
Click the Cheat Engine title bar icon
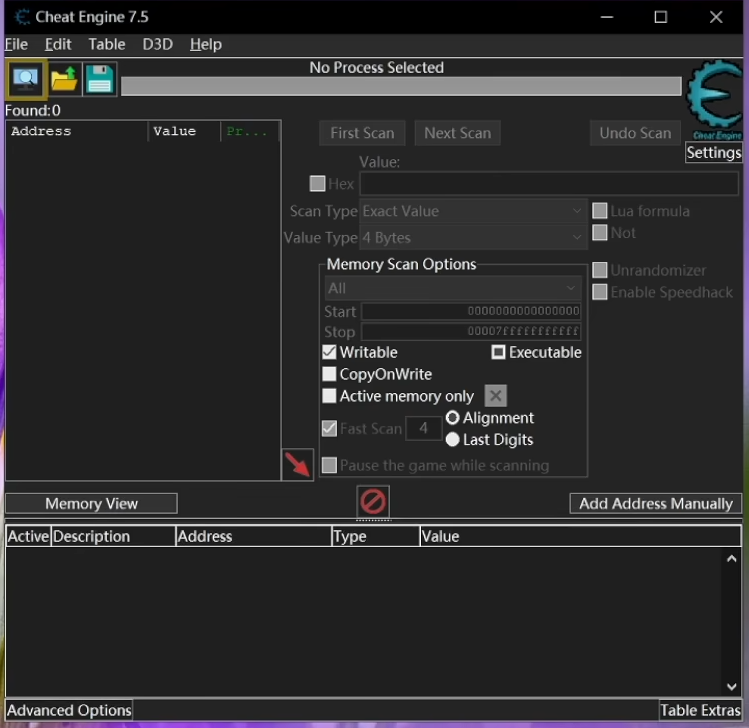pos(22,17)
